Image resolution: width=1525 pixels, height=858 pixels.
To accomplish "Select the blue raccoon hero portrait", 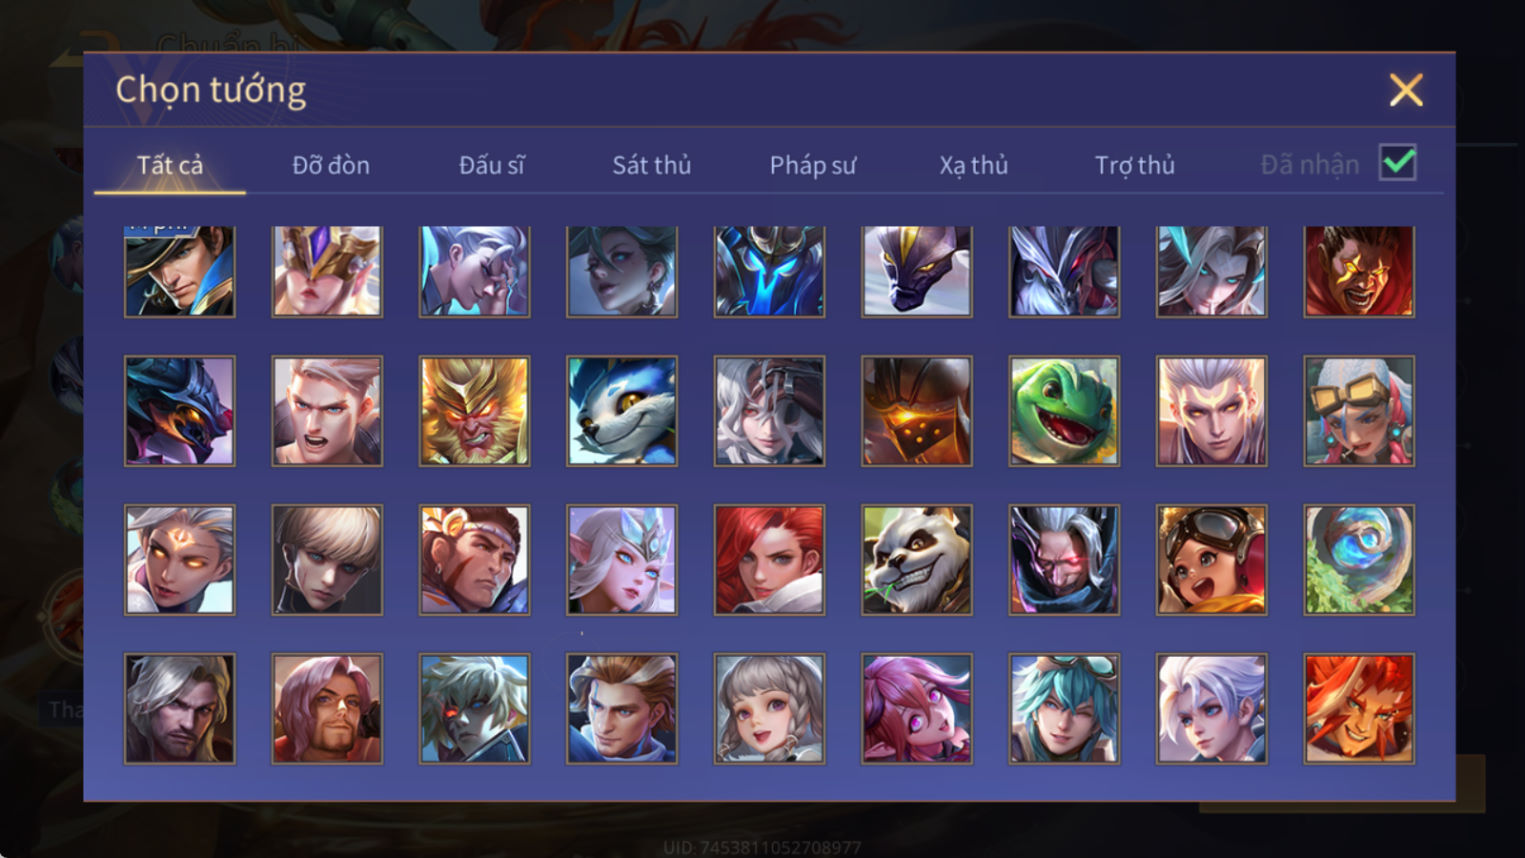I will [622, 411].
